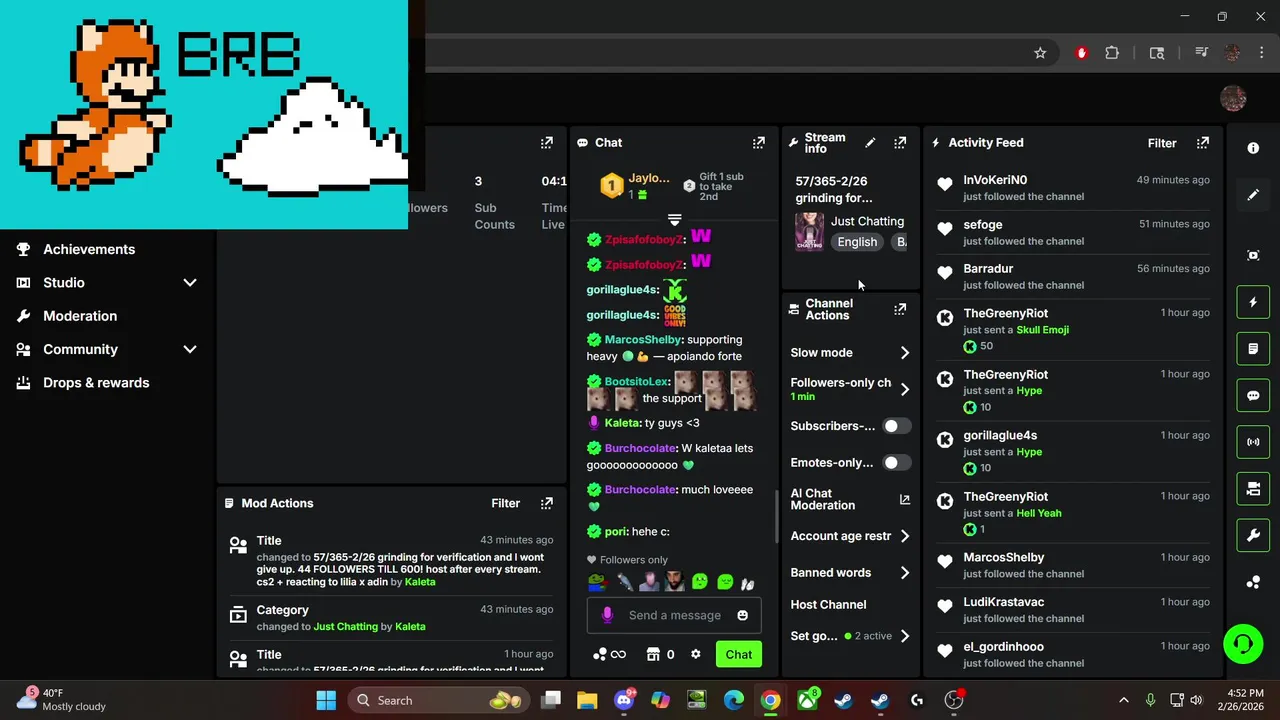The image size is (1280, 720).
Task: Click the taskbar Search box
Action: (437, 700)
